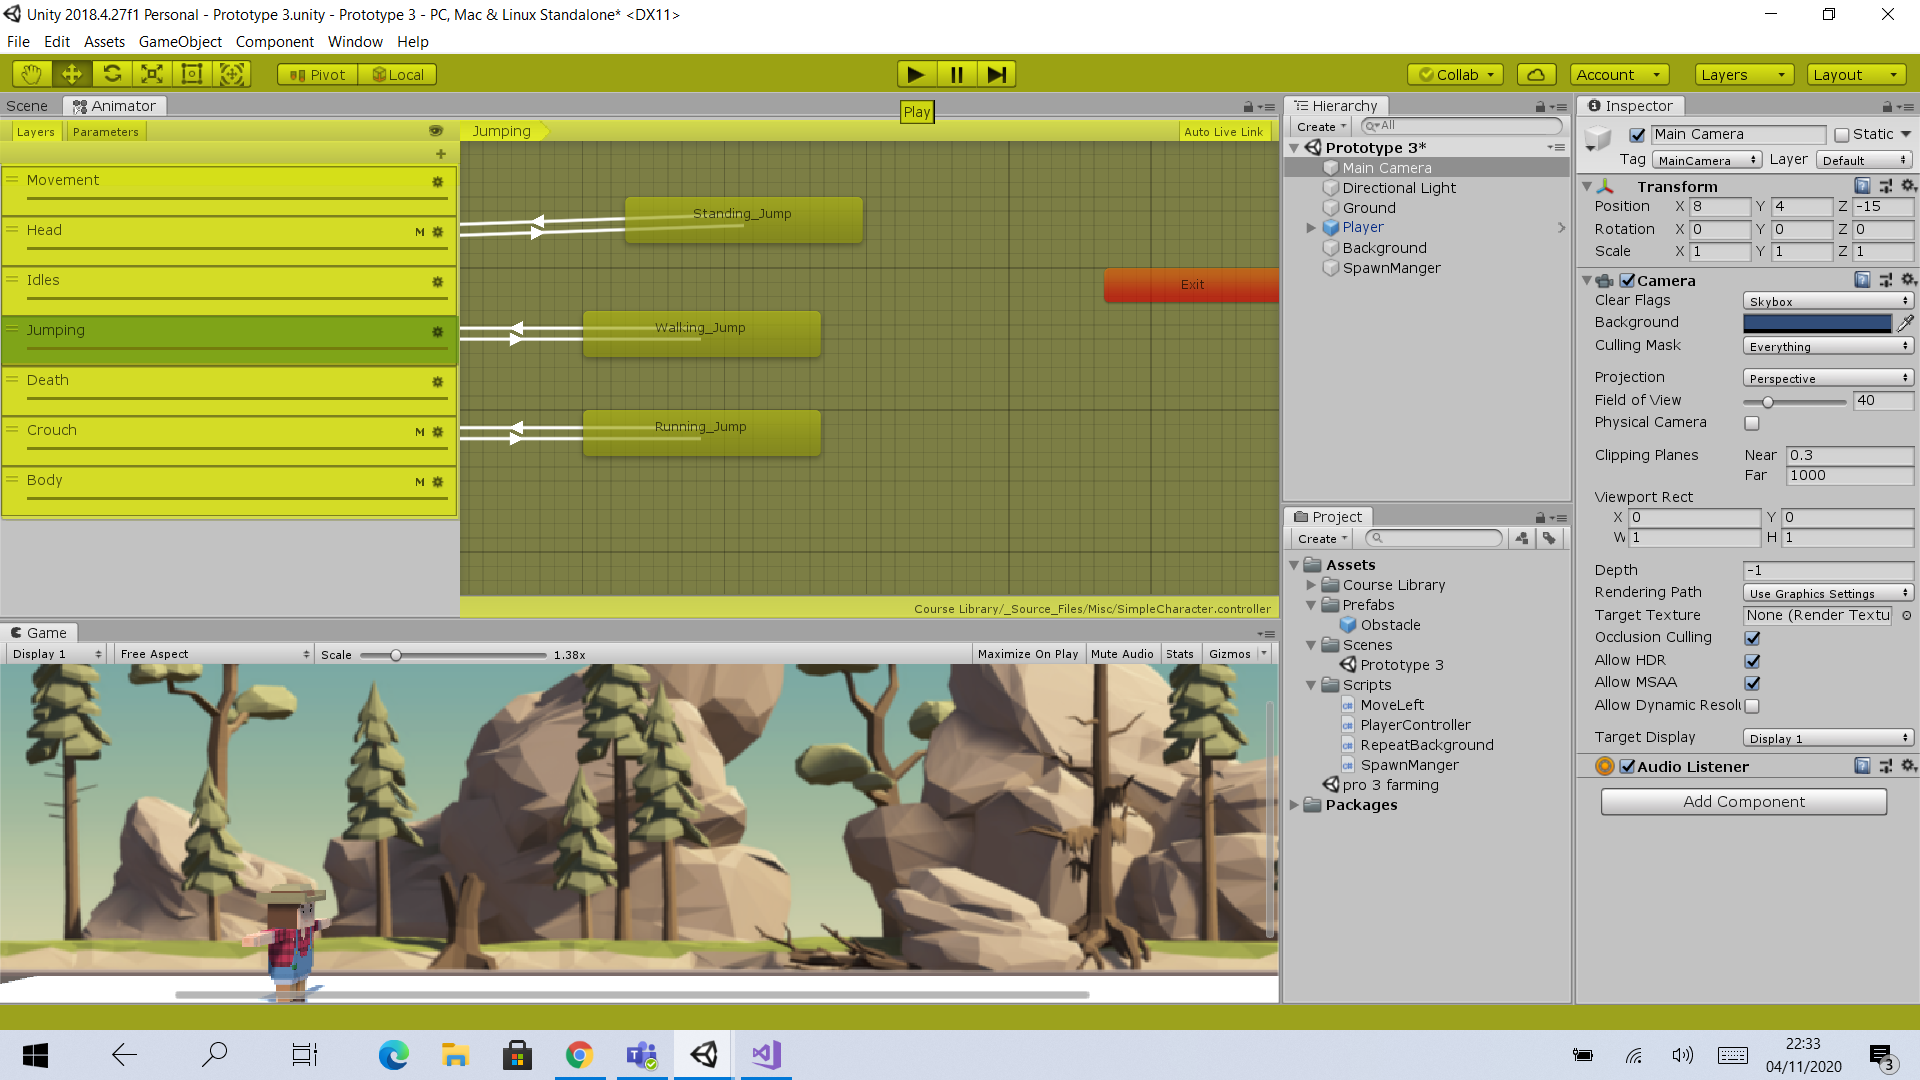Expand the Player object in Hierarchy

click(1311, 228)
